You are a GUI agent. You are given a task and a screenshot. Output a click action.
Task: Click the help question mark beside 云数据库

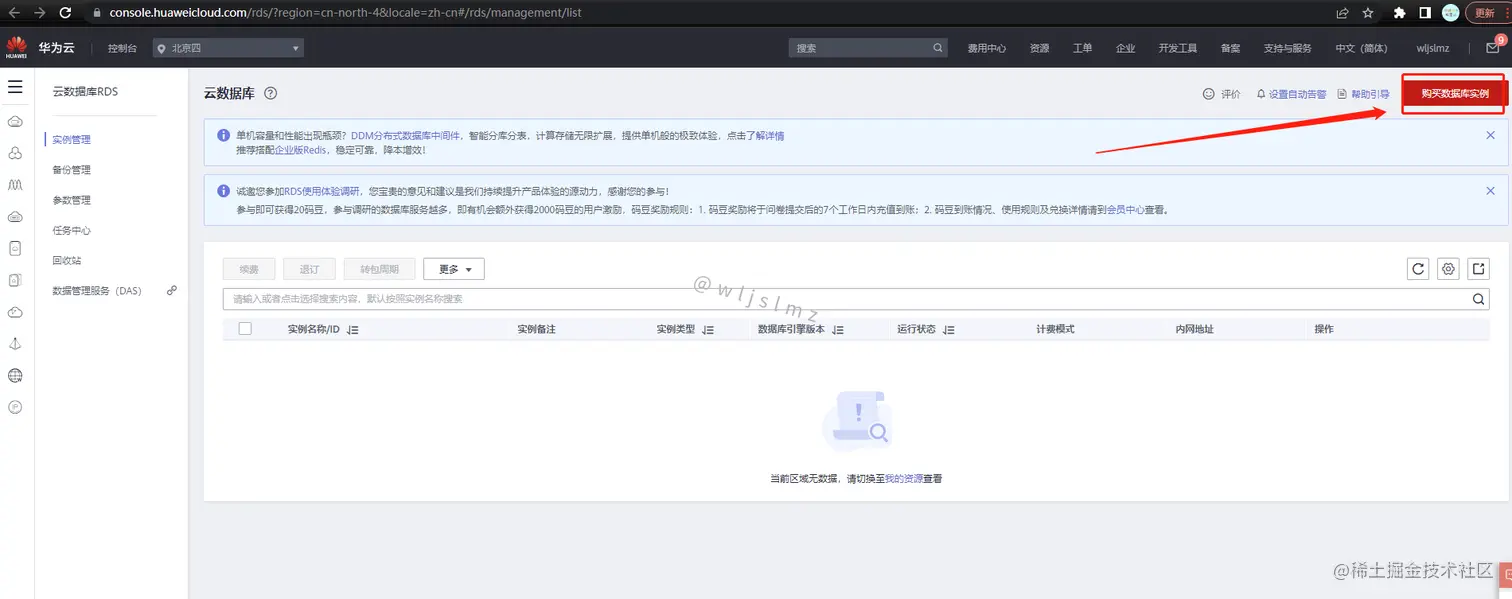(x=270, y=93)
